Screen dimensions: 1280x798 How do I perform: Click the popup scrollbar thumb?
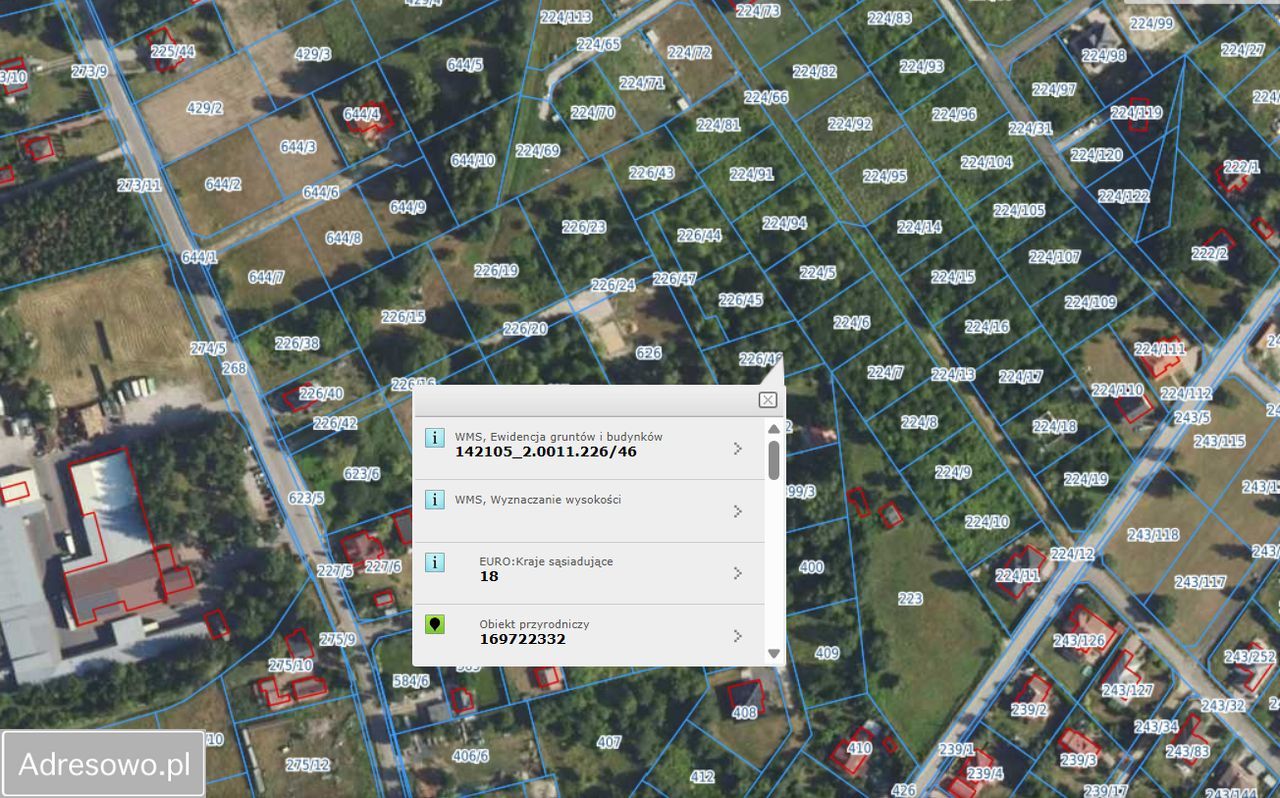click(x=774, y=459)
